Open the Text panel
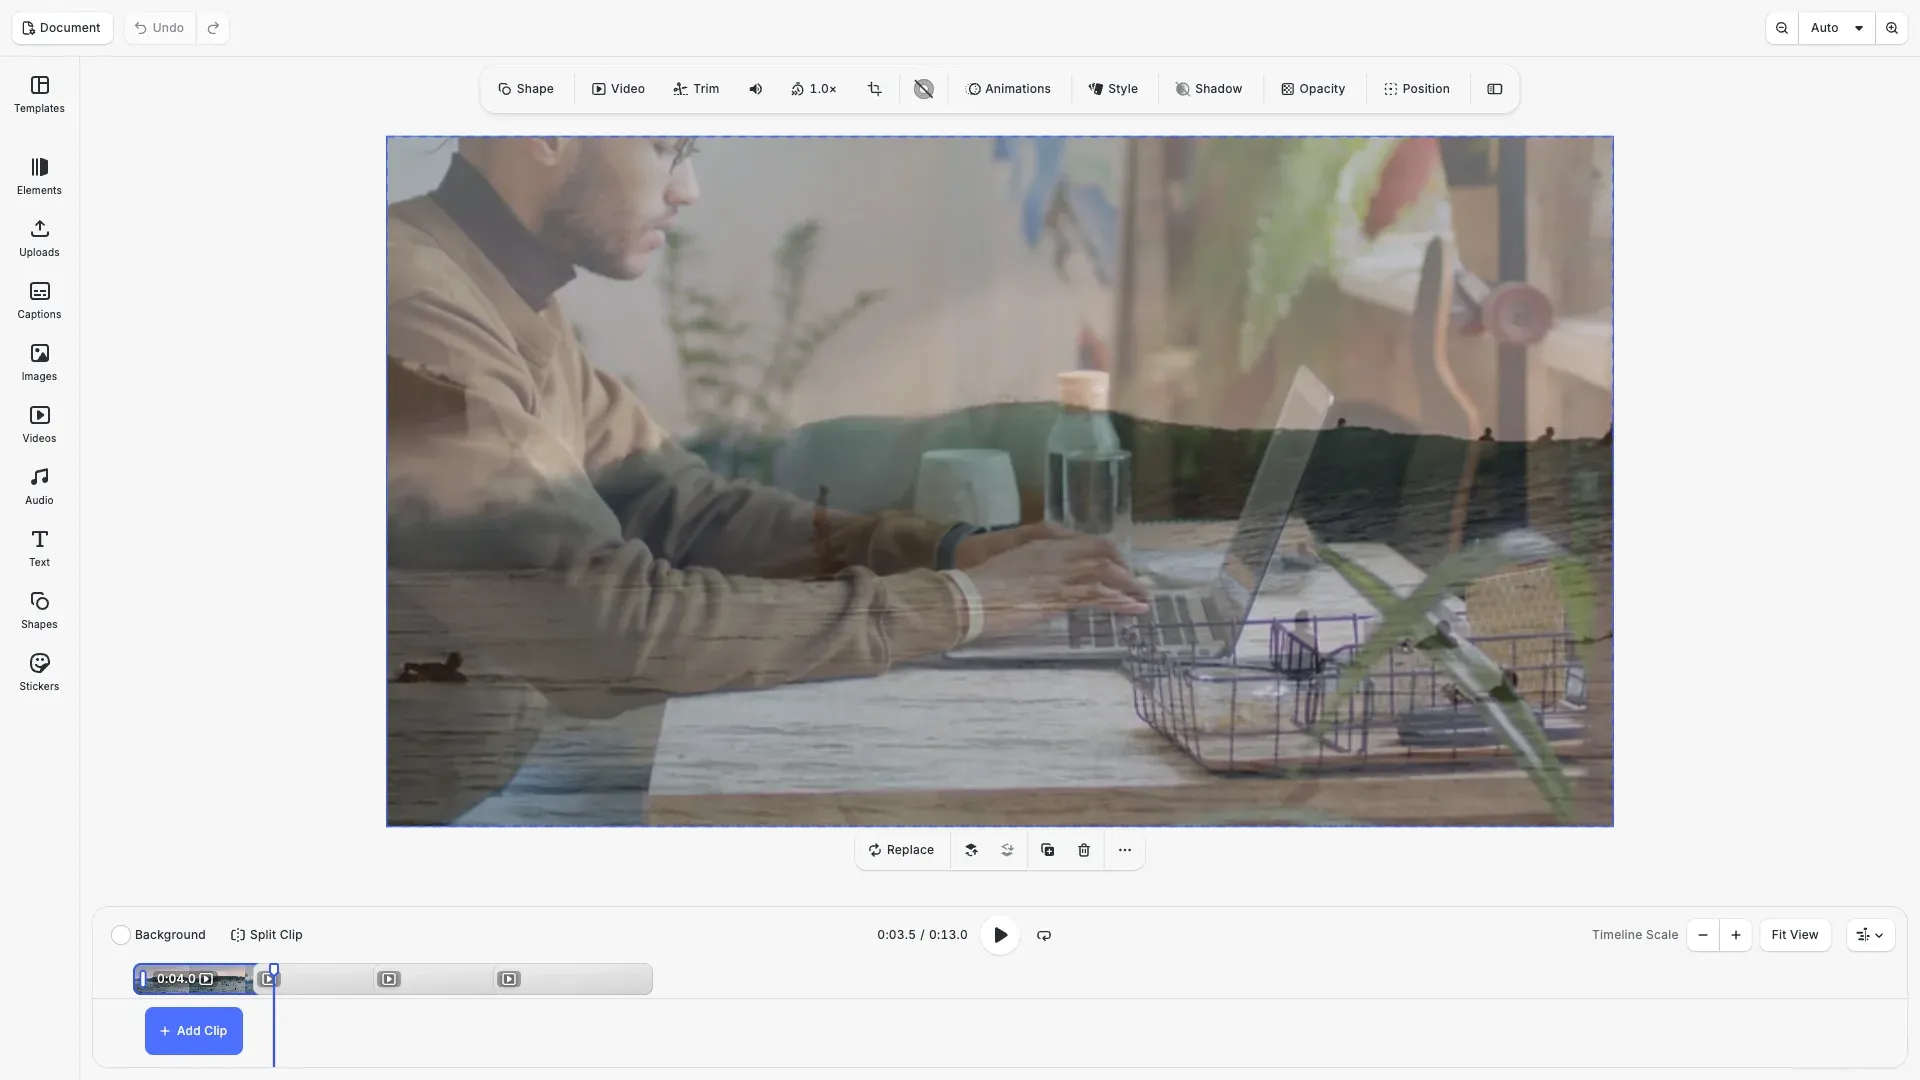The height and width of the screenshot is (1080, 1920). tap(39, 549)
